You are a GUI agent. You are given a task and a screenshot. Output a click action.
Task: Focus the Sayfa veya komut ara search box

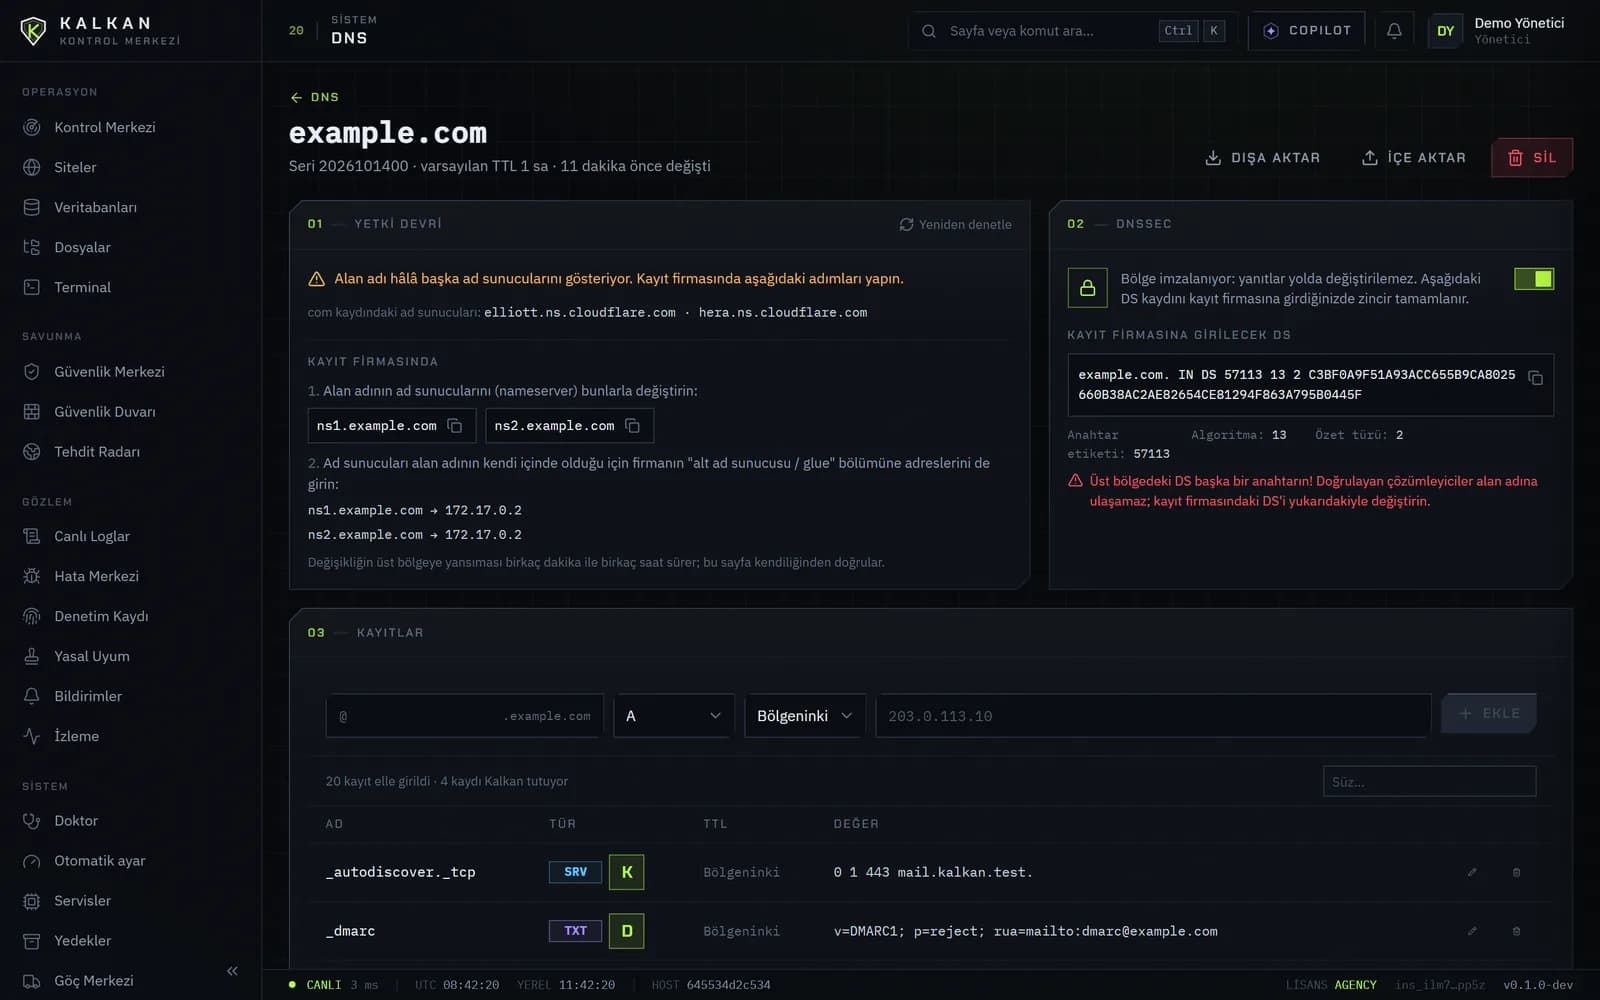pyautogui.click(x=1073, y=31)
